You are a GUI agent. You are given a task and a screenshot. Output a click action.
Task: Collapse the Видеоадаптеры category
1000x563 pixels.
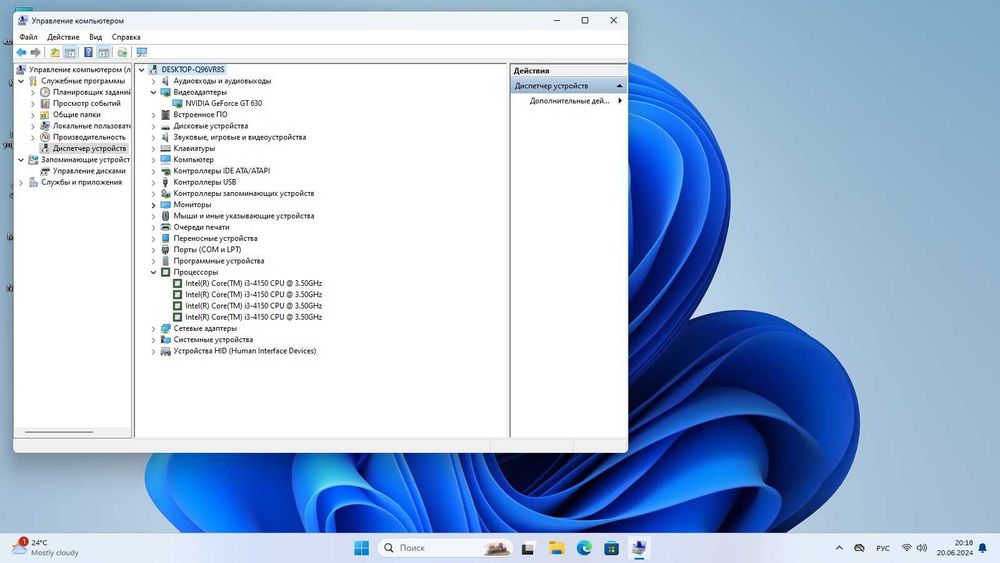(154, 92)
